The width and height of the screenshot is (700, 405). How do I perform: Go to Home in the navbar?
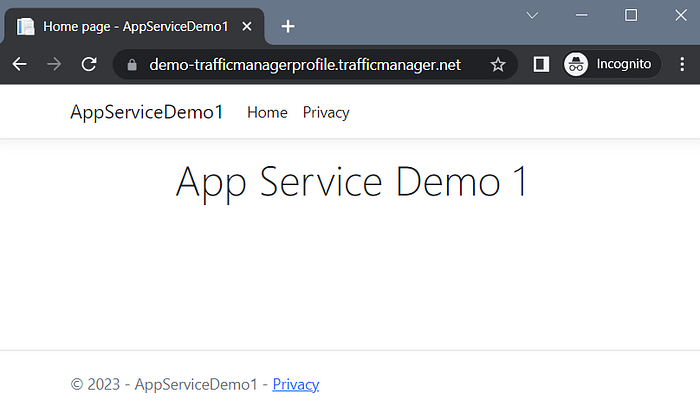click(x=267, y=113)
